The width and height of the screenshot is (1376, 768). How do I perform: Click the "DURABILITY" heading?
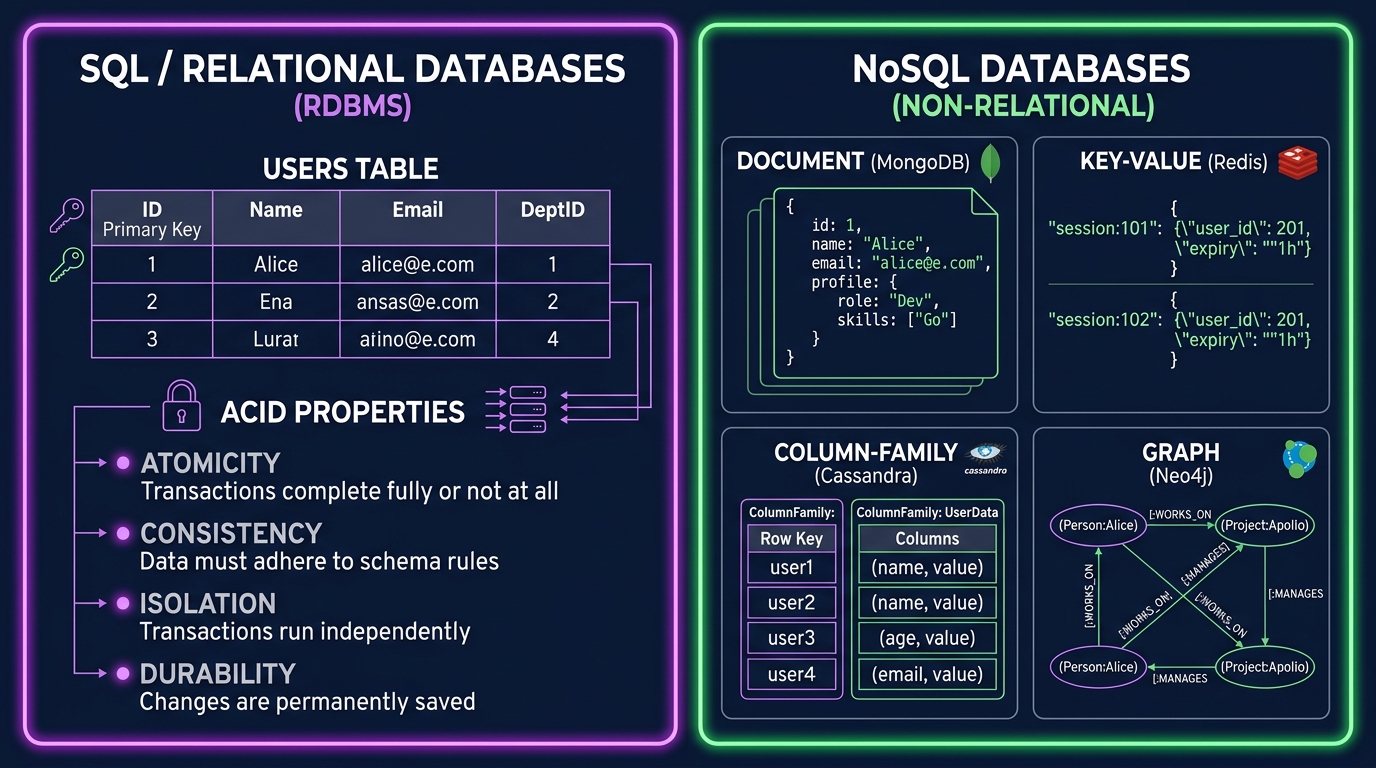click(218, 673)
